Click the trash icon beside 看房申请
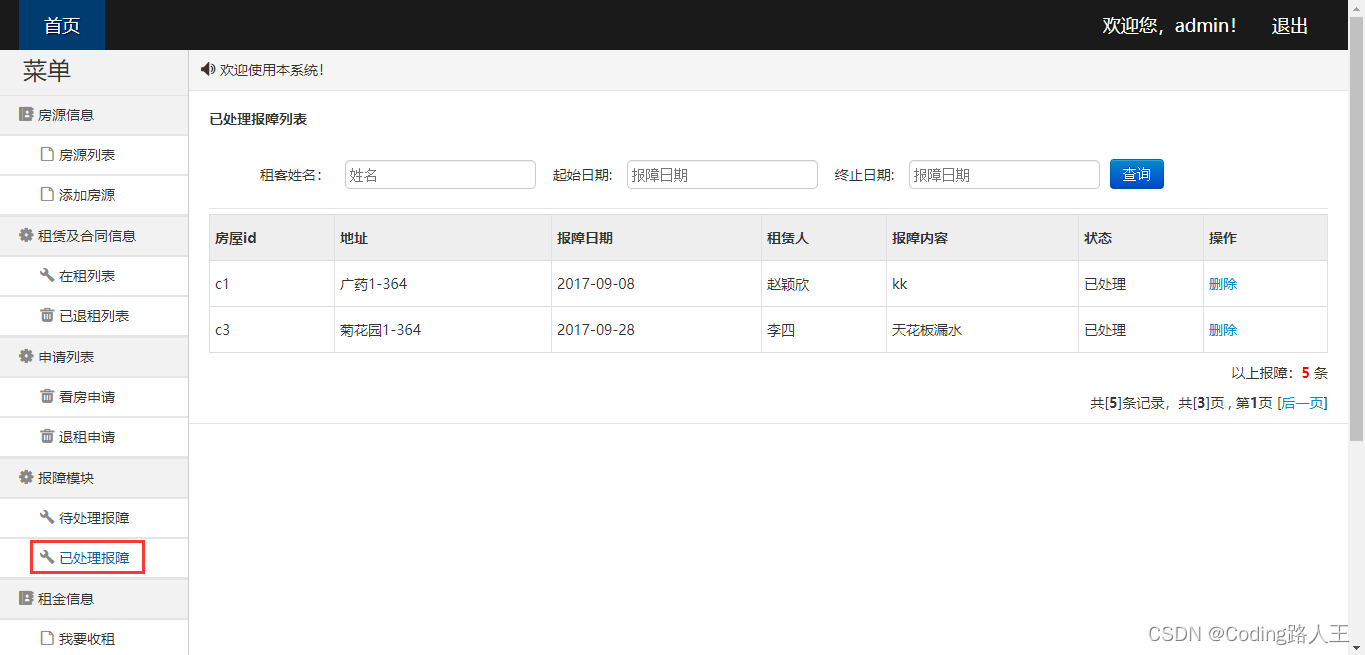1365x655 pixels. [x=47, y=397]
